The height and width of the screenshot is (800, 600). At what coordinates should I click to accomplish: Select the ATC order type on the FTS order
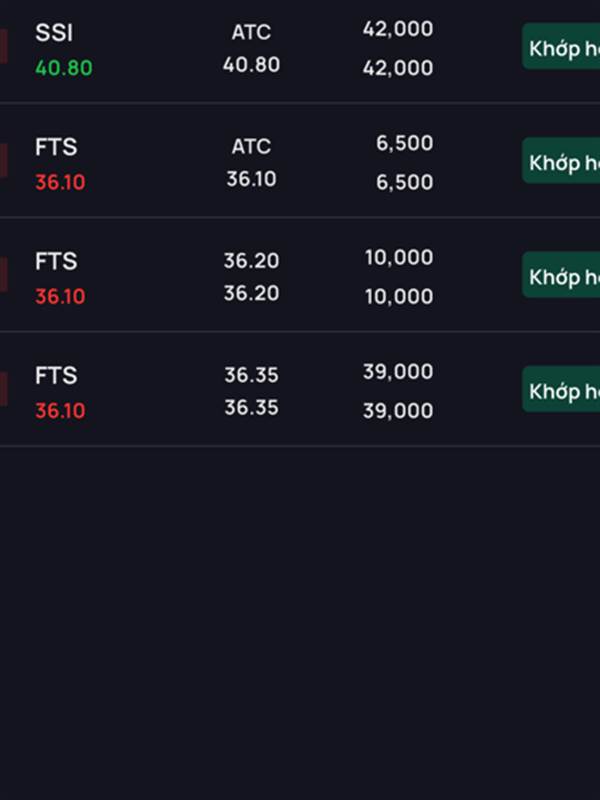tap(251, 147)
